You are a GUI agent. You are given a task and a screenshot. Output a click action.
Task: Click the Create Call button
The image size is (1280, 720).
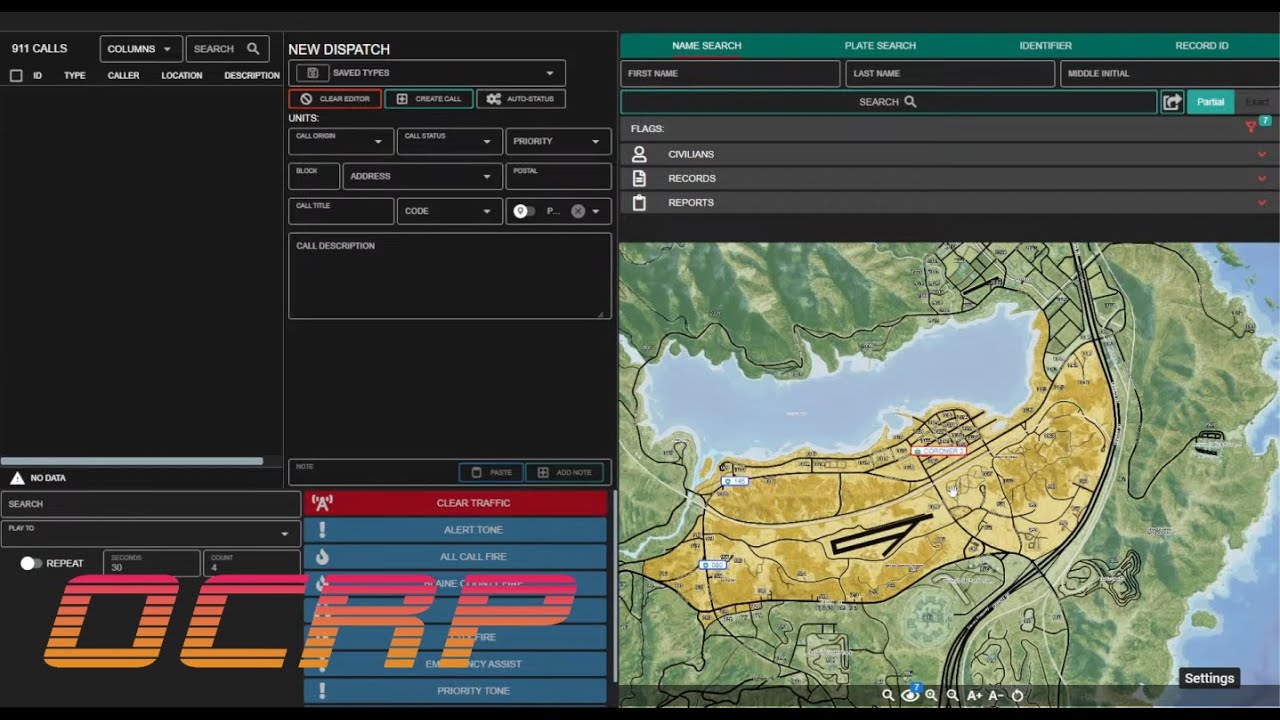[429, 99]
